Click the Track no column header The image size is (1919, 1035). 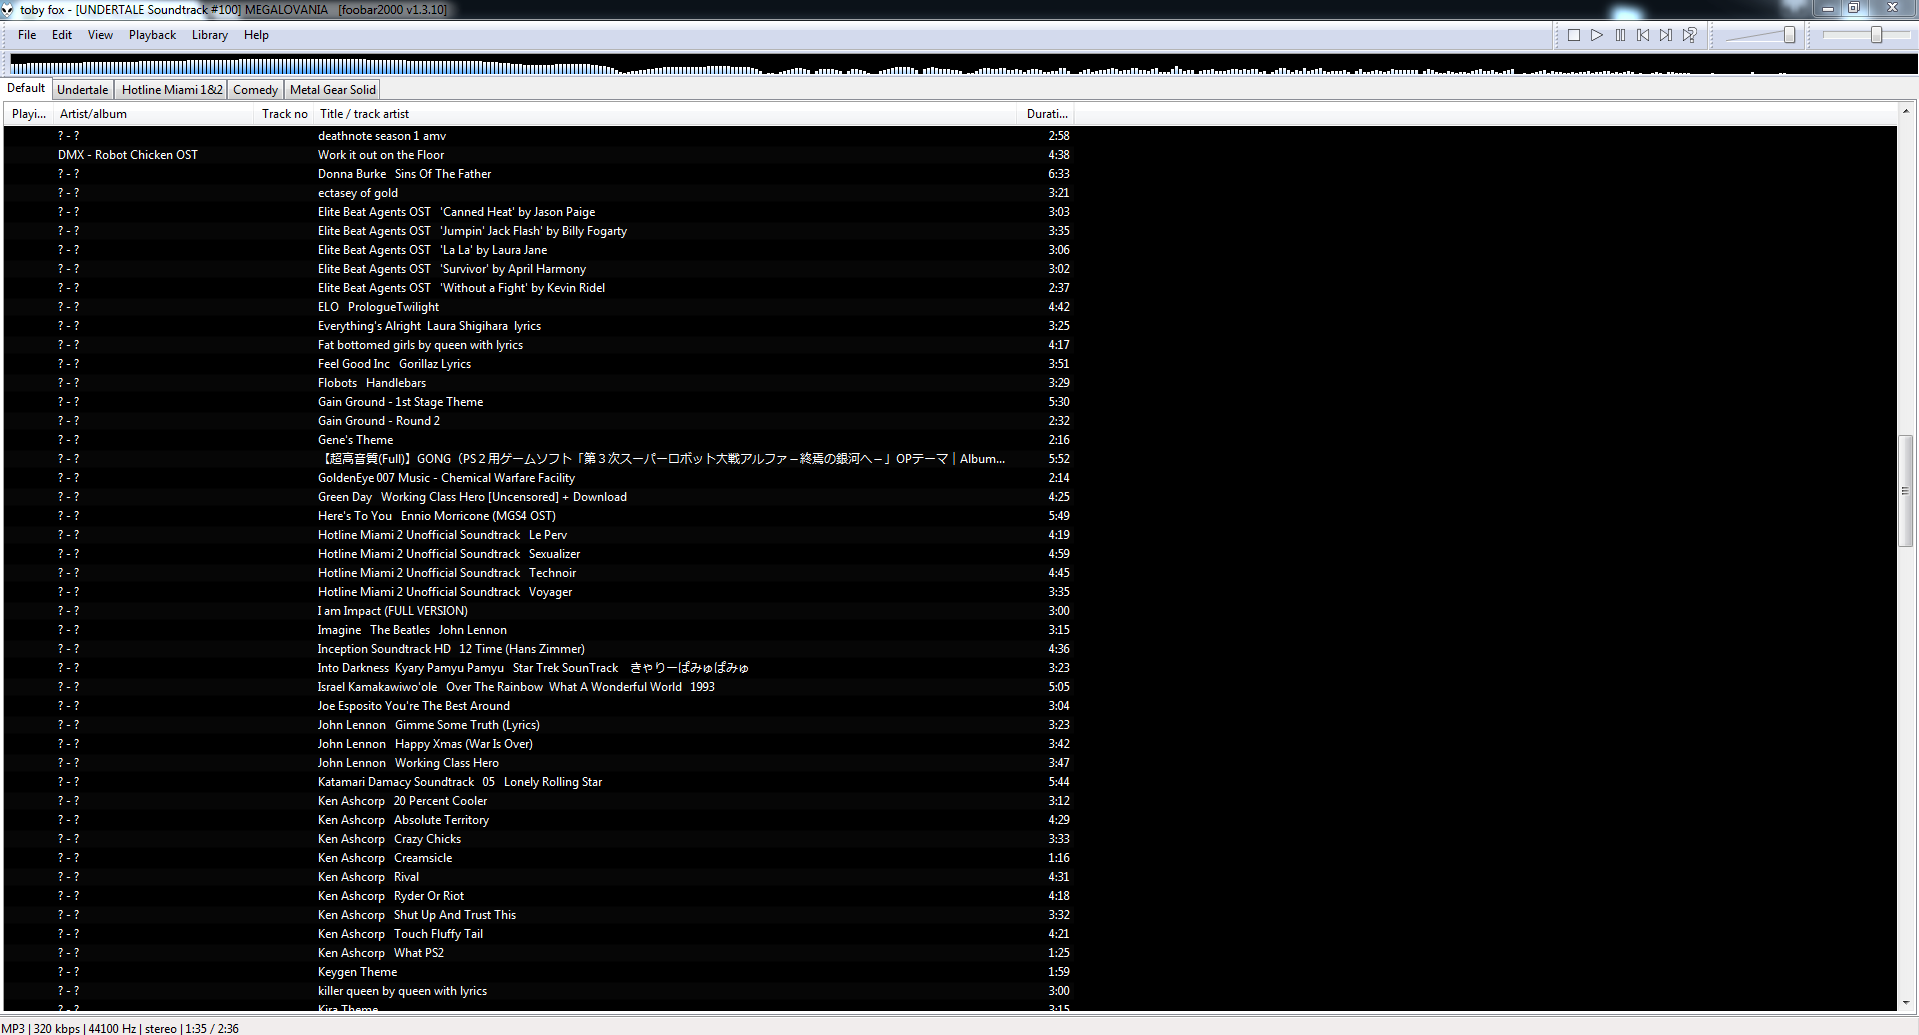click(x=285, y=114)
